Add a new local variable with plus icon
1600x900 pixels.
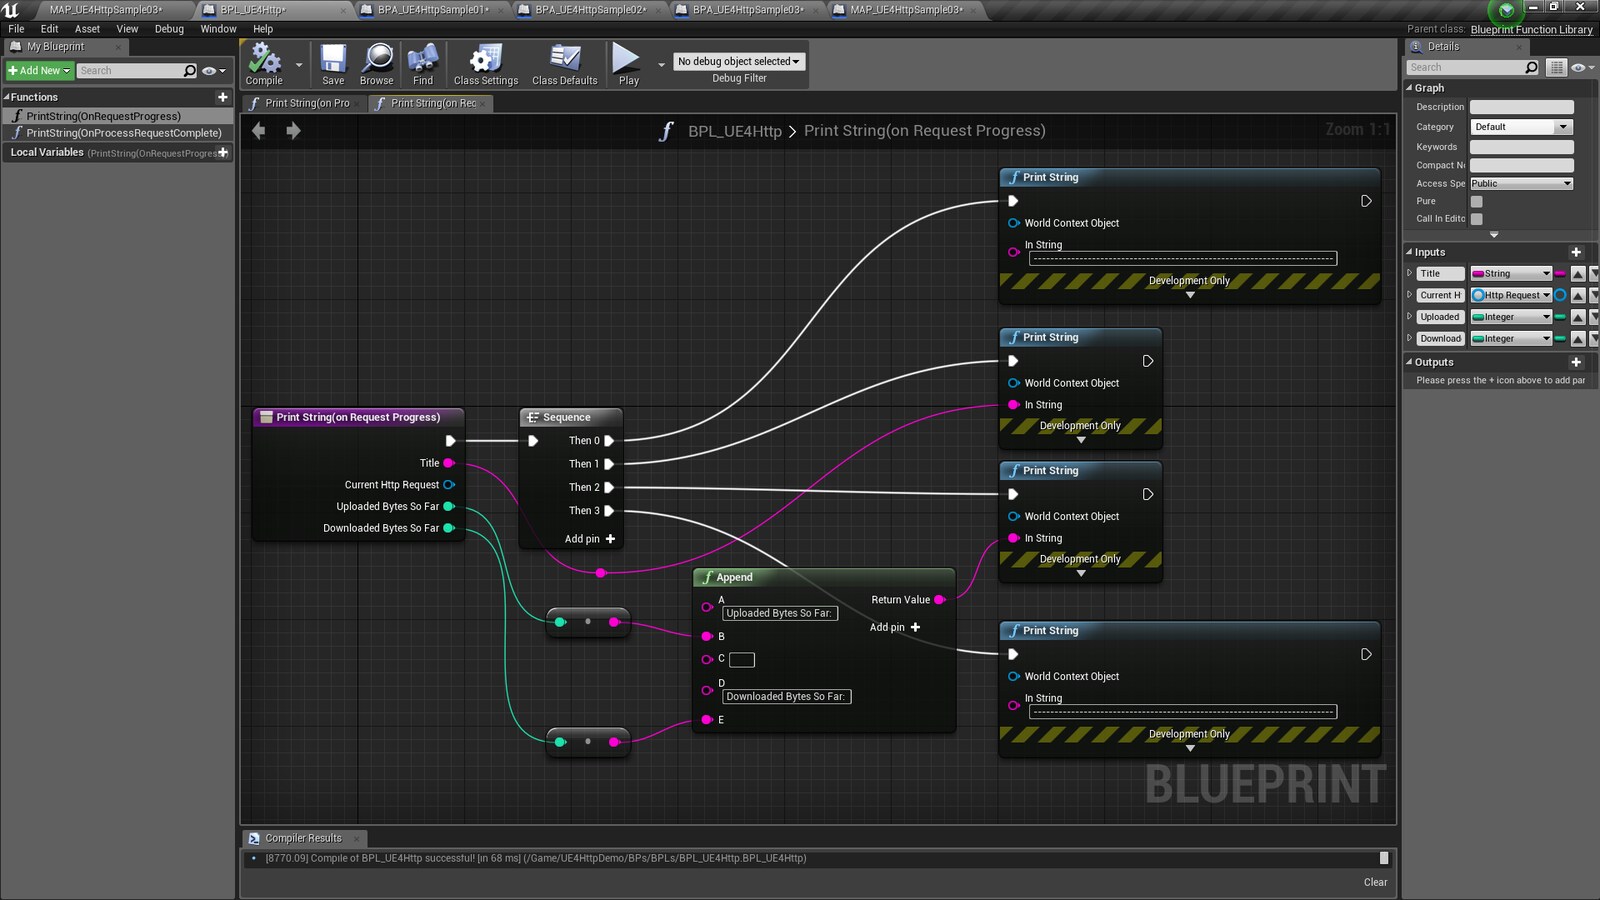(223, 152)
